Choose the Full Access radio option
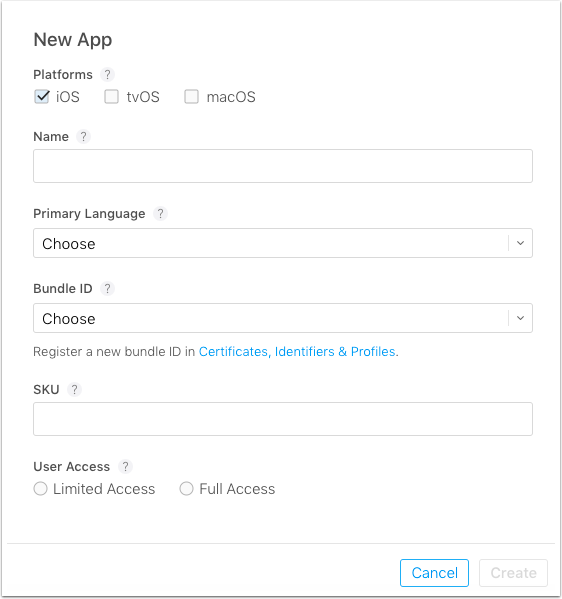562x599 pixels. 186,489
